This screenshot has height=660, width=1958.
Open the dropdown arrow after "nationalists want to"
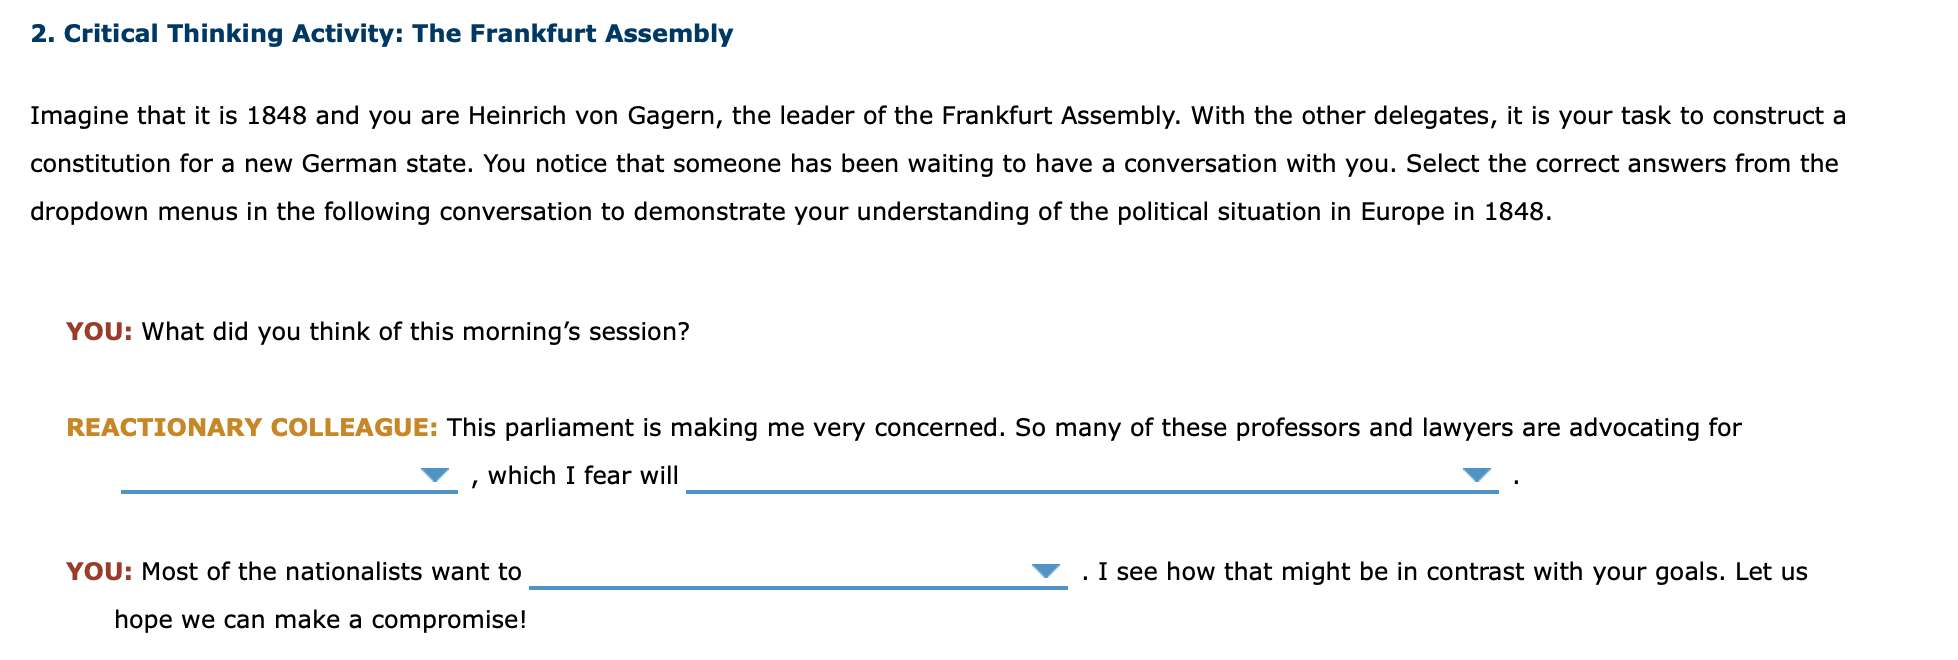point(1045,571)
